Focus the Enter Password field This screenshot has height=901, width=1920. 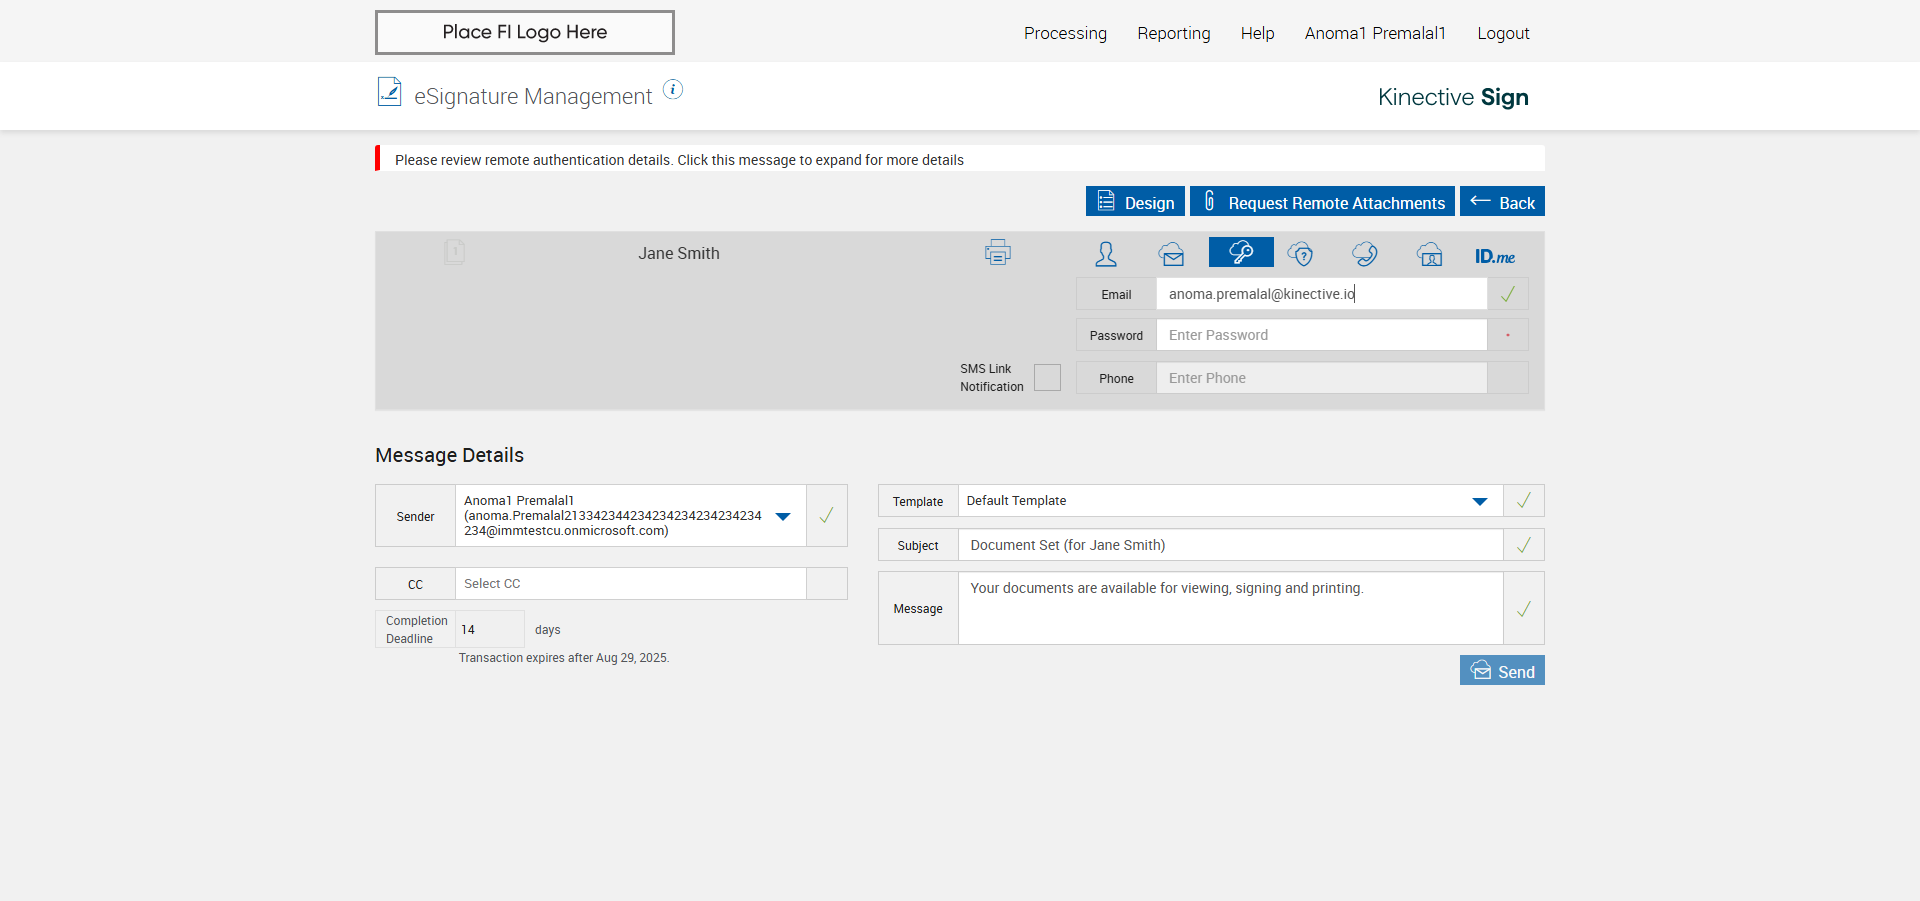click(1322, 335)
